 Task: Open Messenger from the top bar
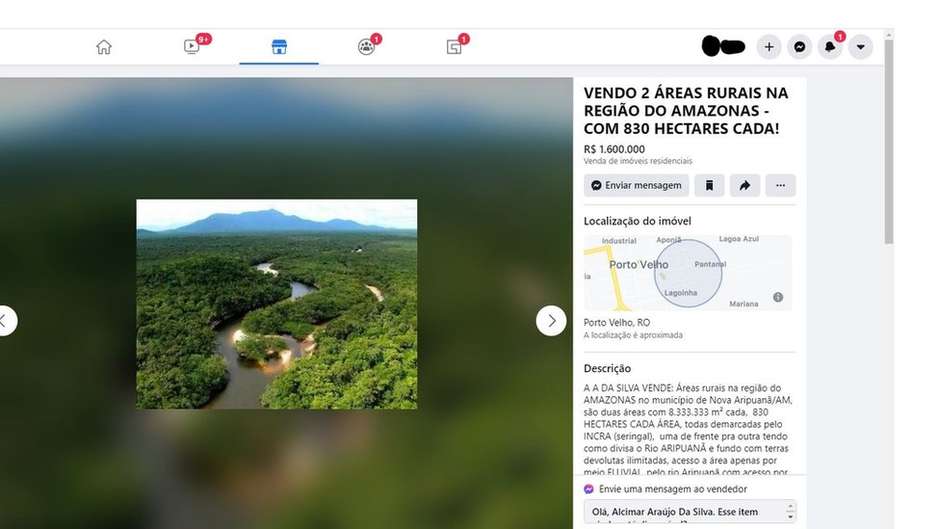(800, 47)
